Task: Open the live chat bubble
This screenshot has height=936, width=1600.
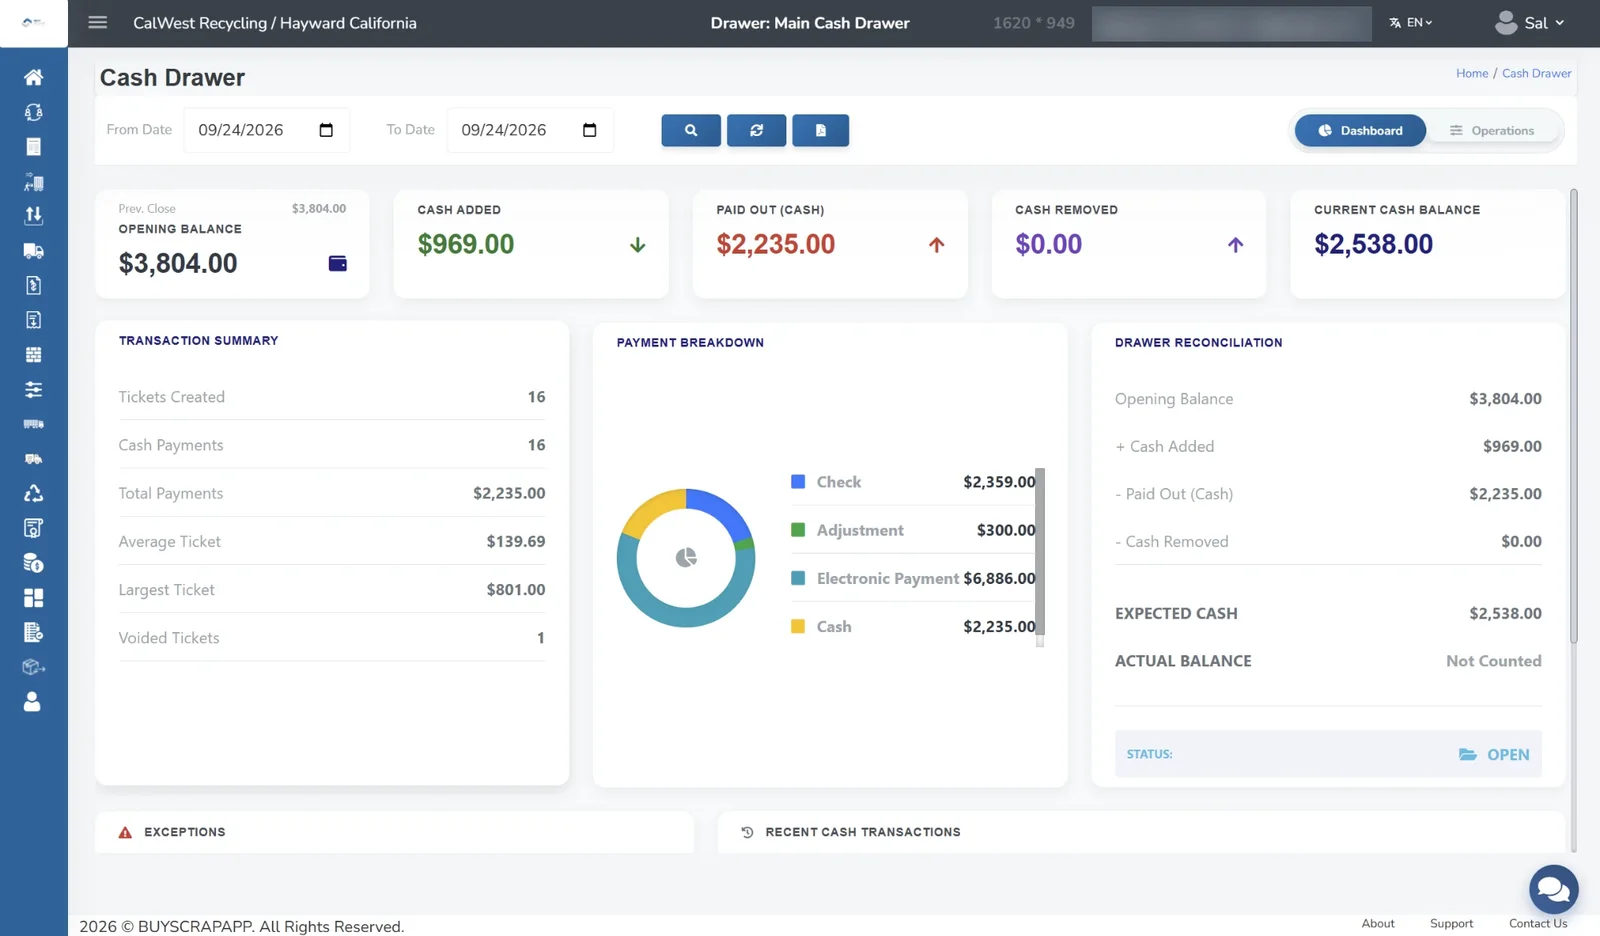Action: tap(1553, 889)
